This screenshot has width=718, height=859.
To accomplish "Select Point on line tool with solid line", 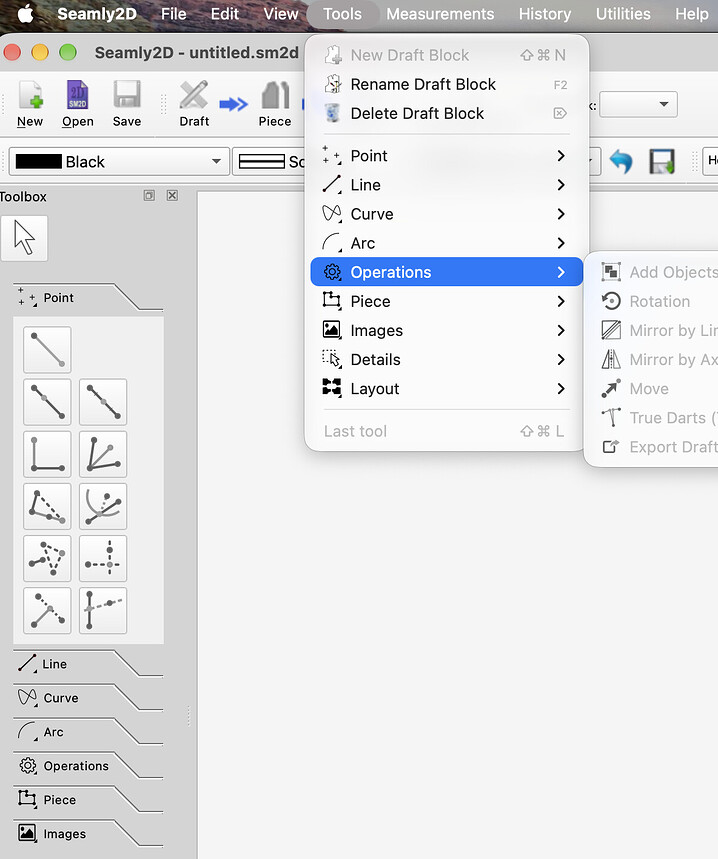I will [47, 402].
